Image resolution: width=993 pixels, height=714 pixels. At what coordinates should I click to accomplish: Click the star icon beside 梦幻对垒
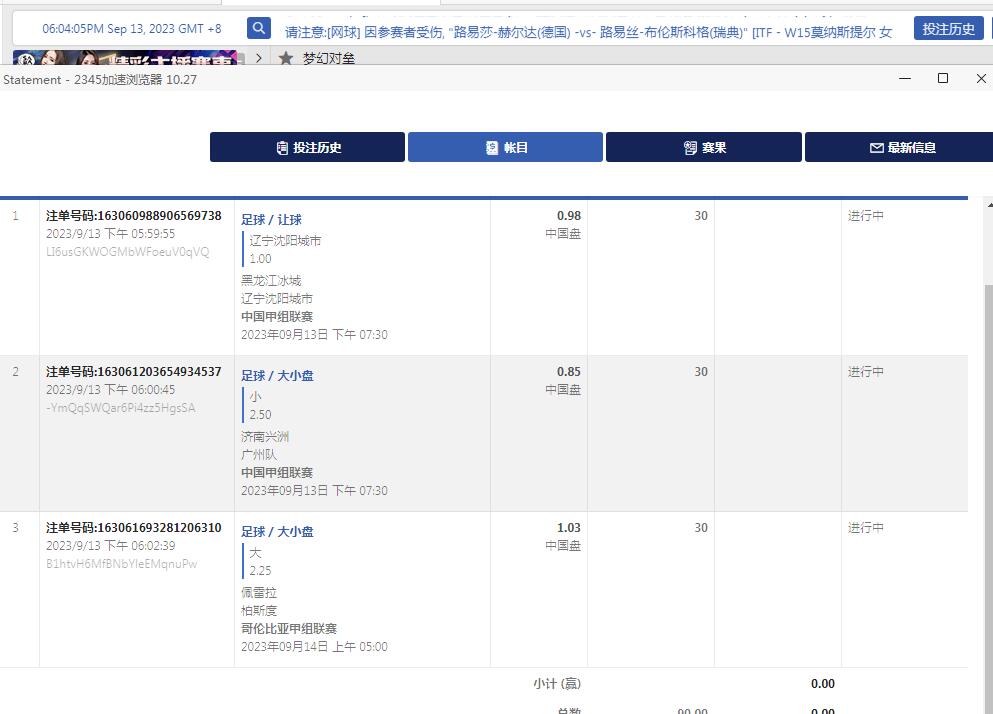[x=286, y=58]
